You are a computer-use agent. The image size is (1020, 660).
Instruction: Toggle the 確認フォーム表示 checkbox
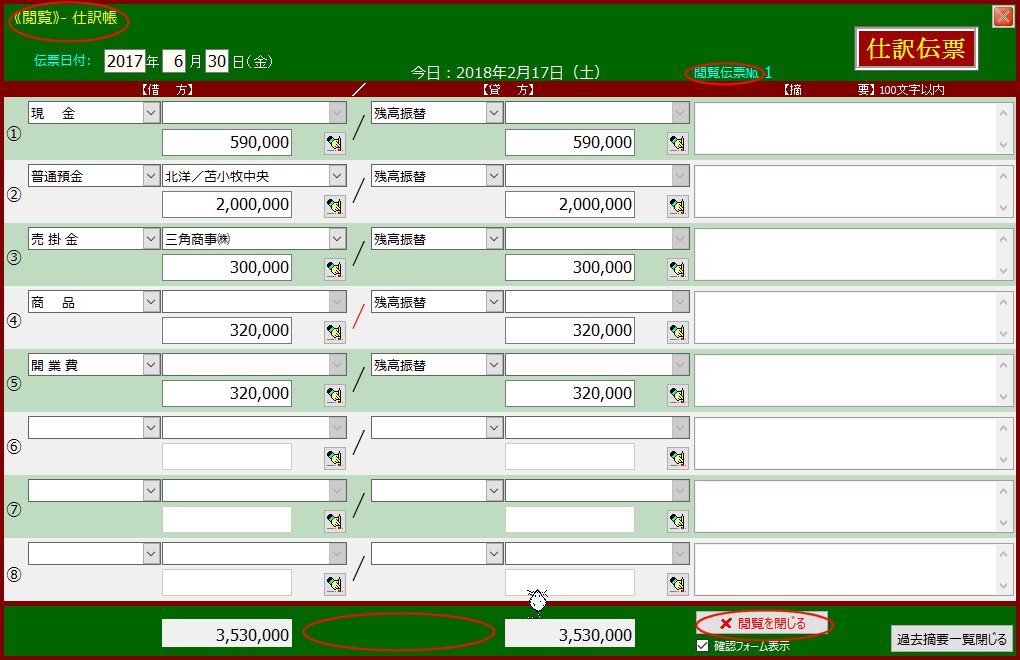coord(702,646)
